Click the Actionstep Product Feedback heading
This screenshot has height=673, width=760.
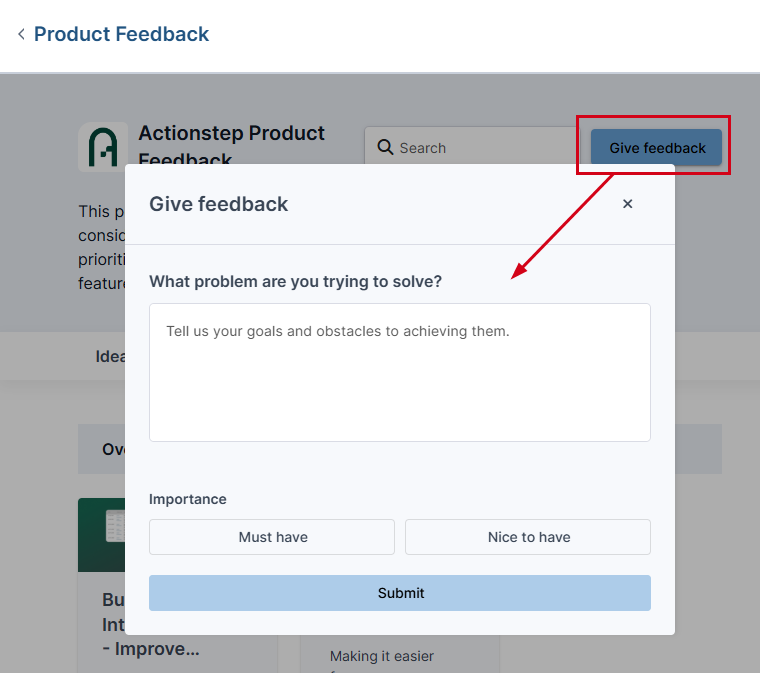pyautogui.click(x=232, y=144)
